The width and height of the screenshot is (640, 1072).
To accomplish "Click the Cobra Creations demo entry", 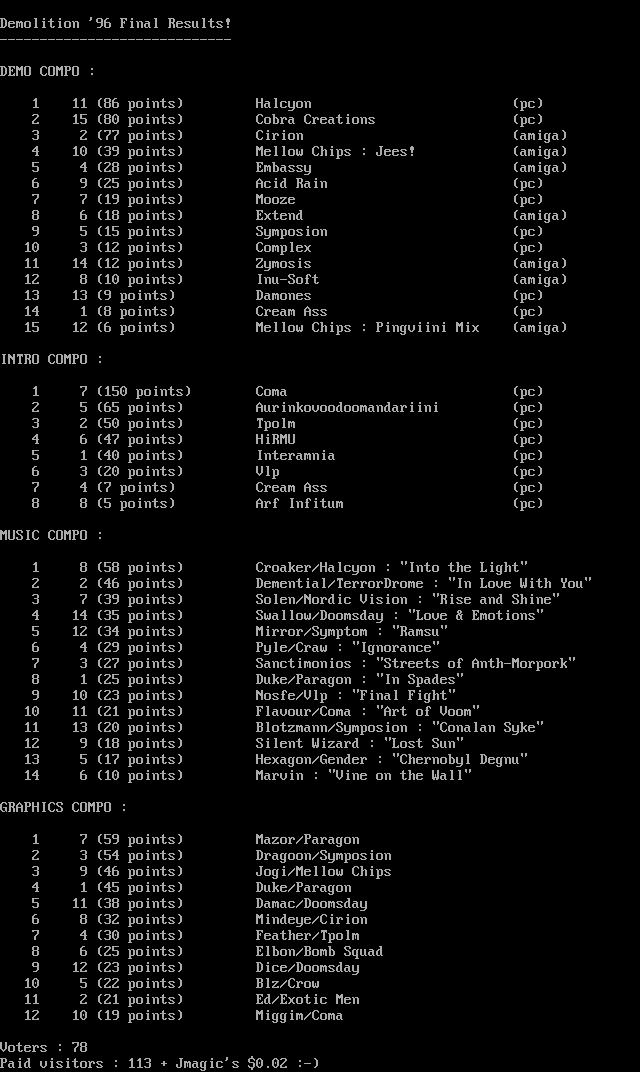I will tap(315, 119).
